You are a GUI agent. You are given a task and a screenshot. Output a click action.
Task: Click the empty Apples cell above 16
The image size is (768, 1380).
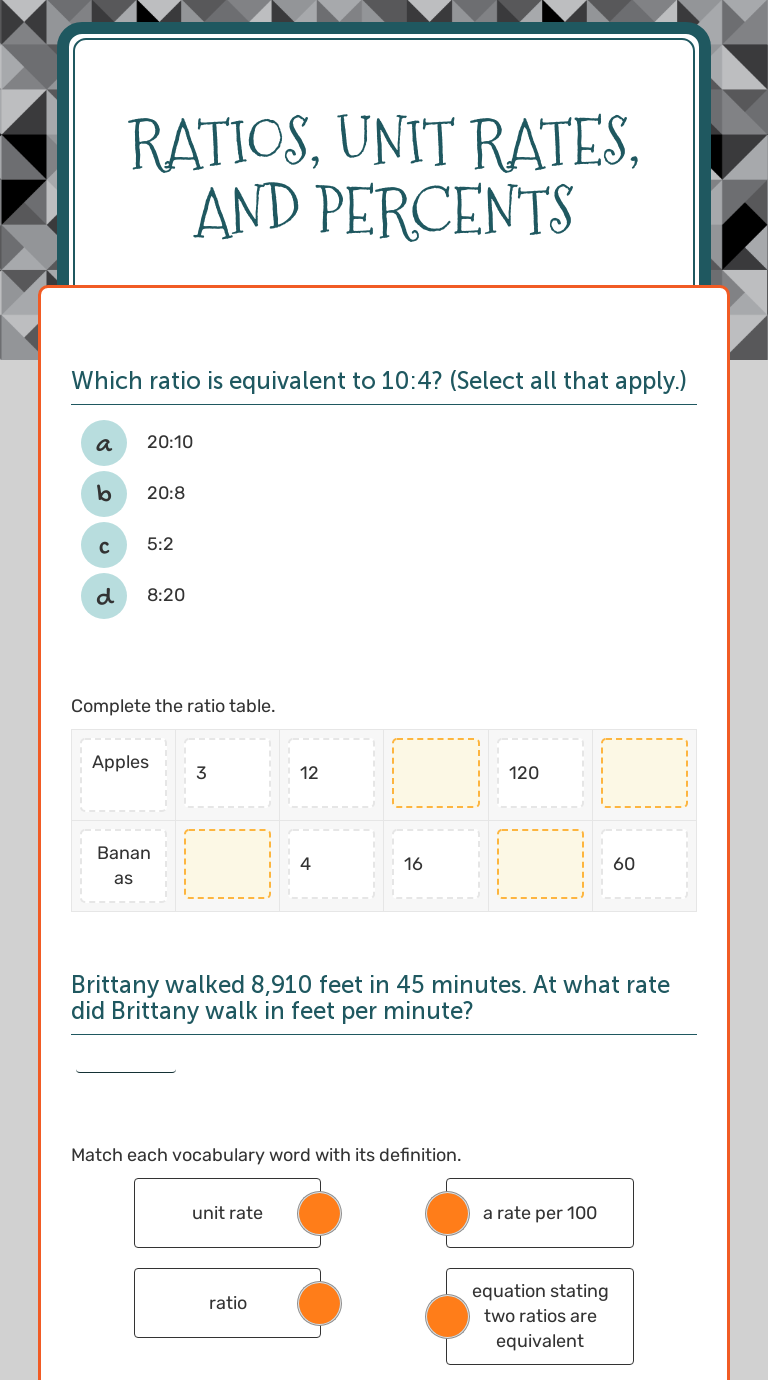point(435,773)
